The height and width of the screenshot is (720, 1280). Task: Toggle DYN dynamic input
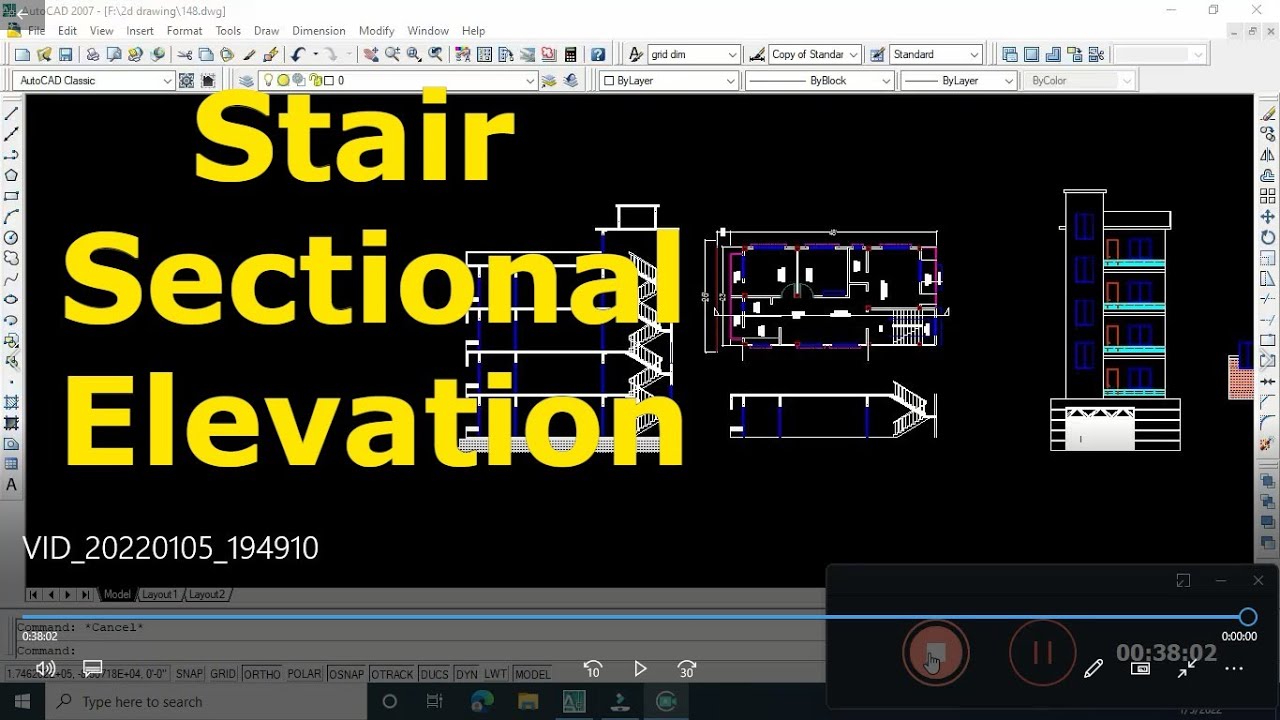pyautogui.click(x=466, y=674)
